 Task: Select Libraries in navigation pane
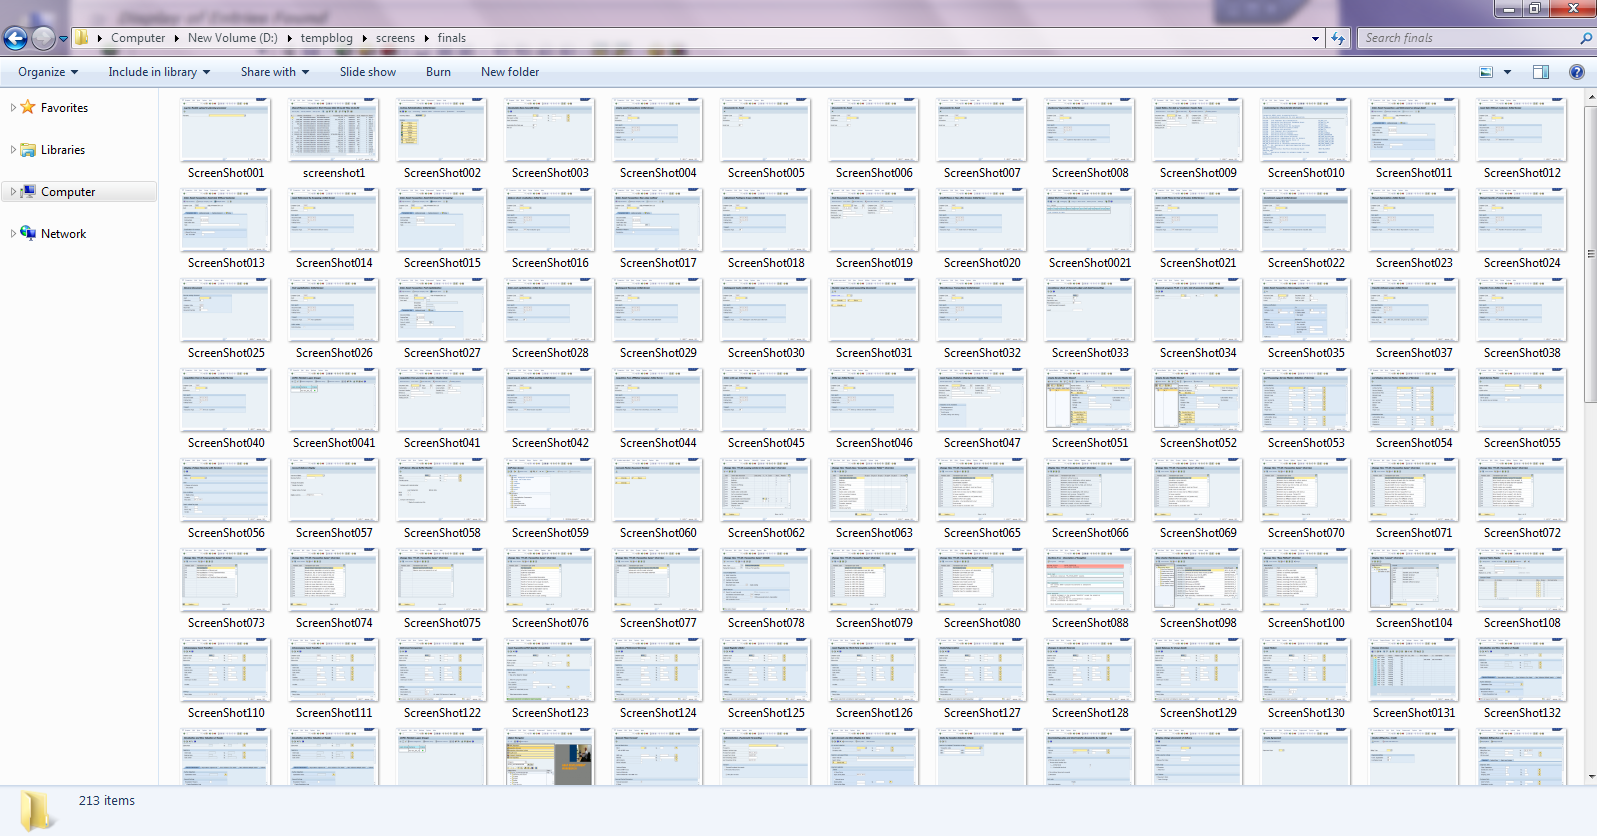click(x=63, y=150)
